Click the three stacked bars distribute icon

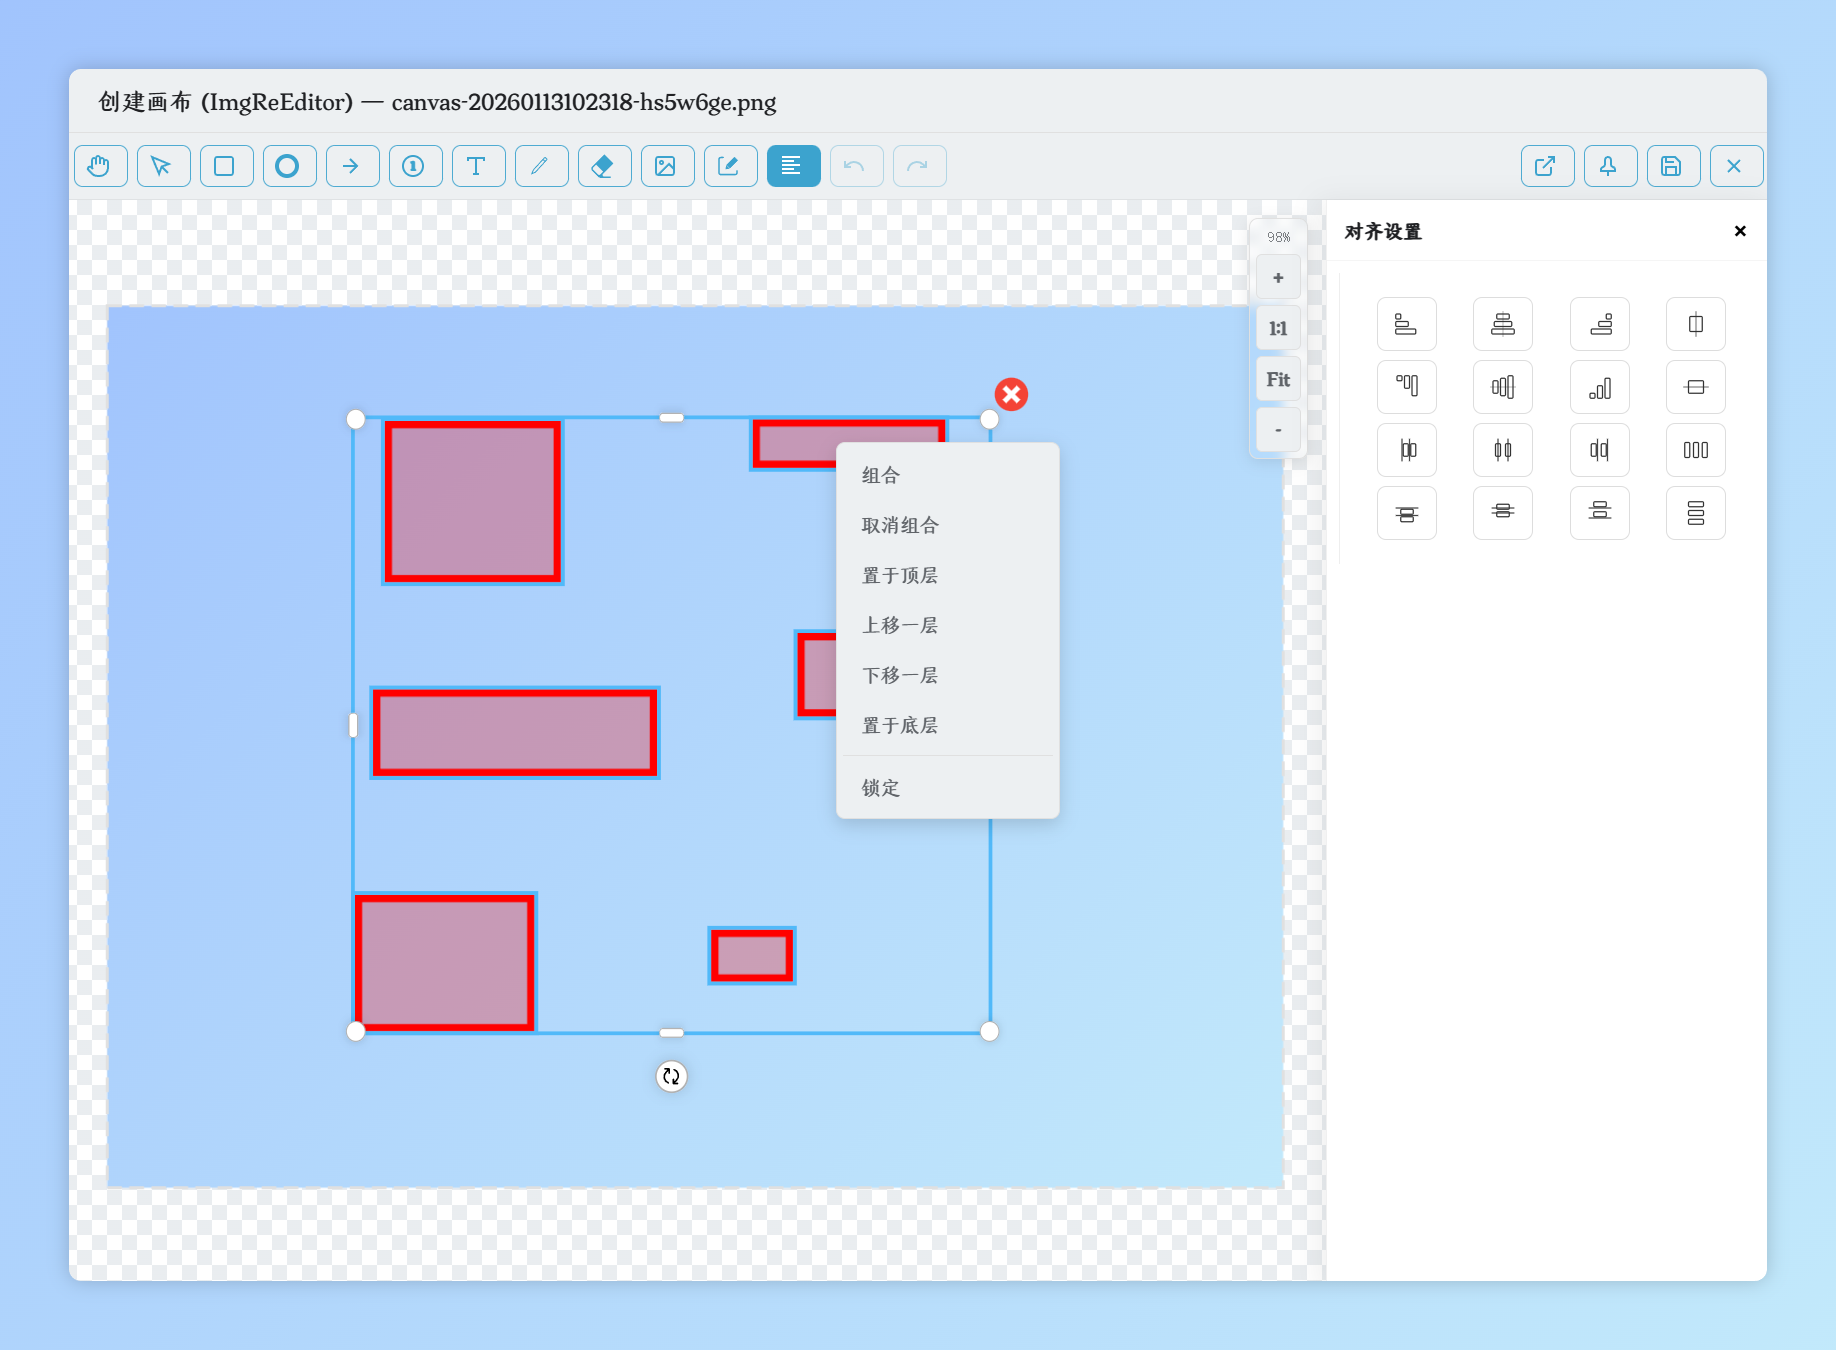(1696, 513)
